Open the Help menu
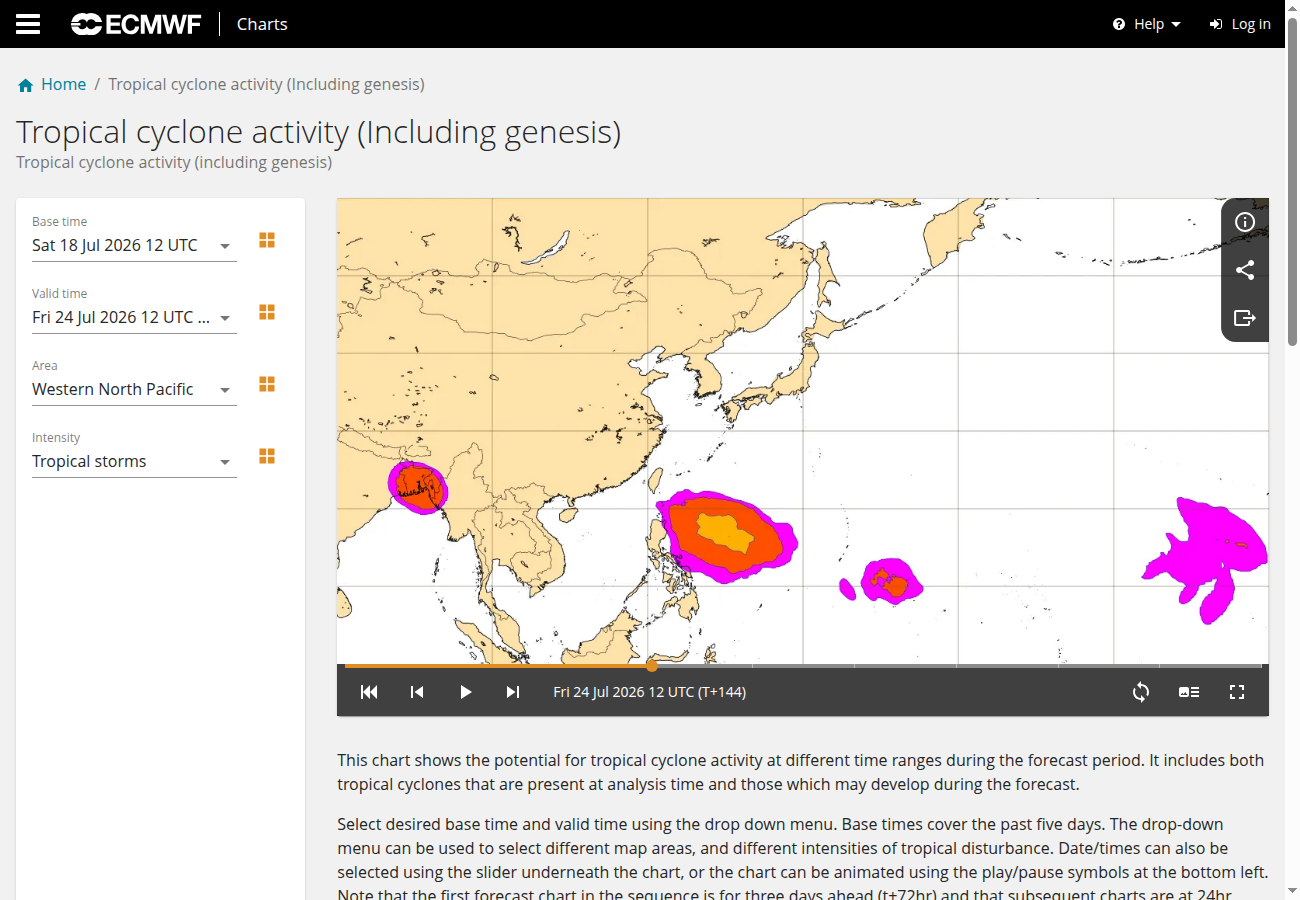Screen dimensions: 1300x900 coord(1147,24)
